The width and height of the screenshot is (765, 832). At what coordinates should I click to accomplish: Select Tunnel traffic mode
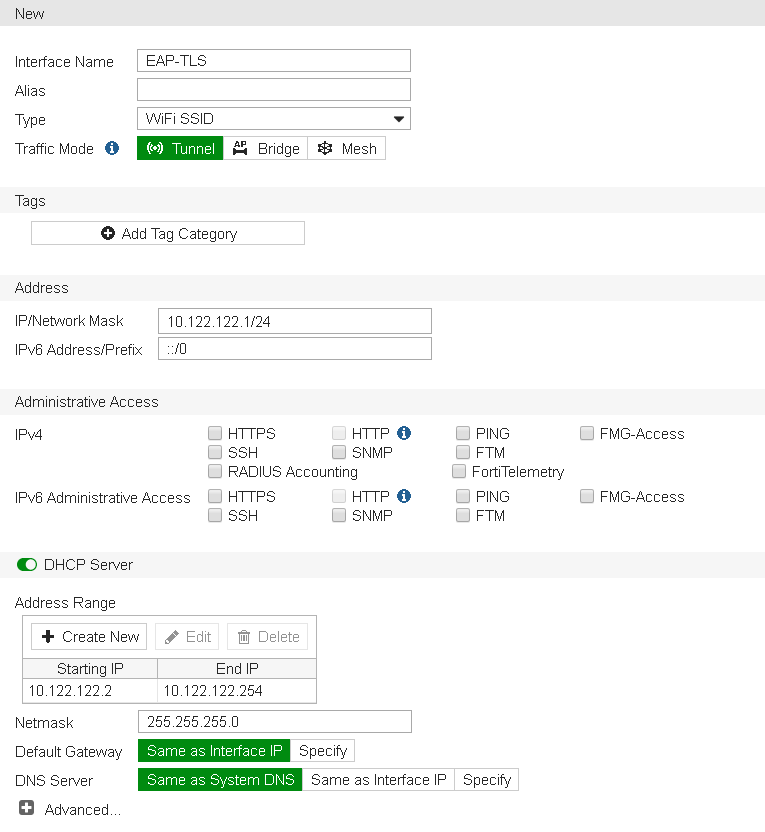pyautogui.click(x=180, y=149)
